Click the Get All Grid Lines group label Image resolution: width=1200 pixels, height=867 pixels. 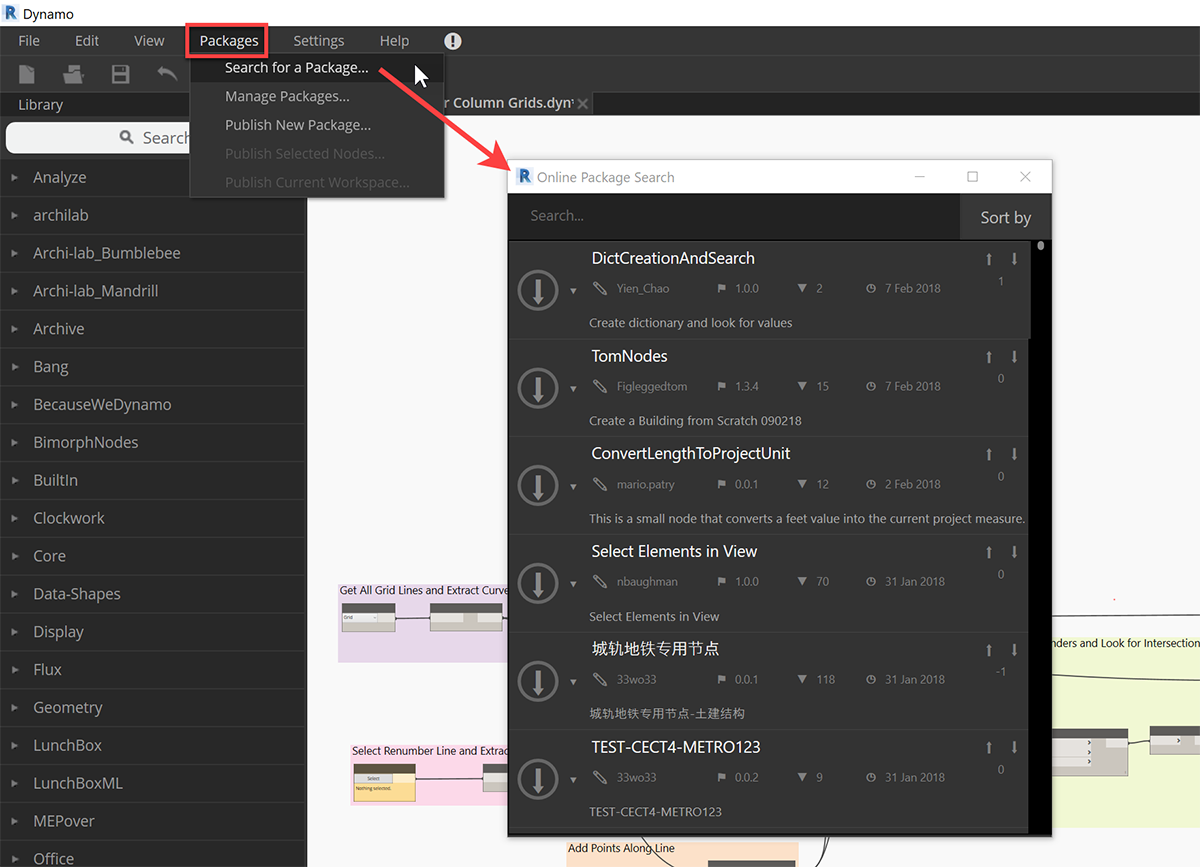pos(423,590)
